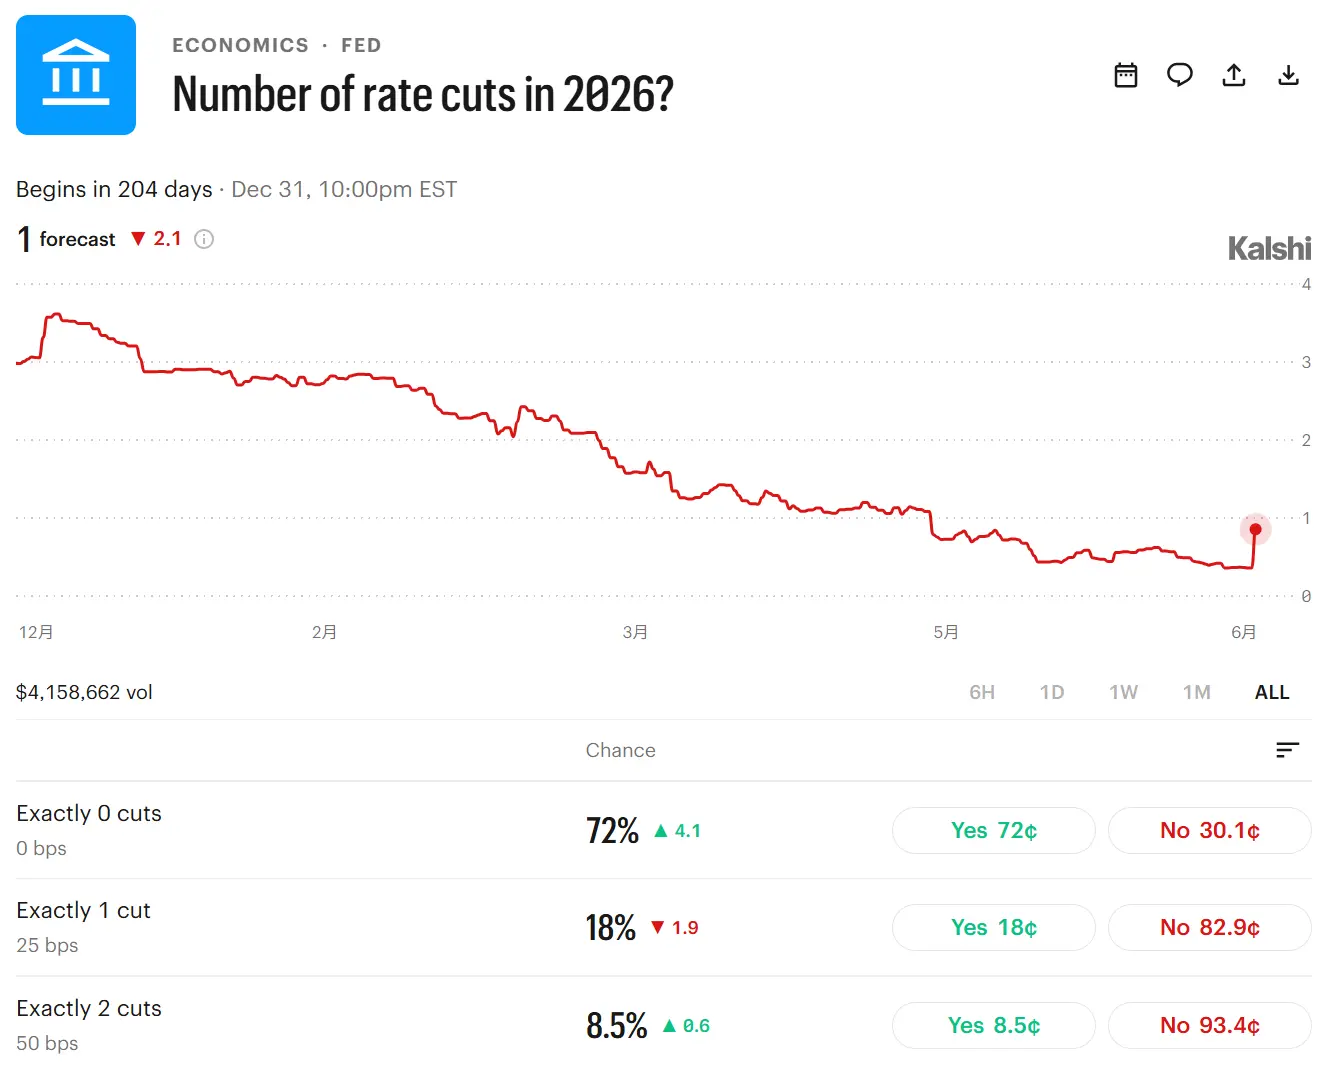Open the sort filter lines icon
This screenshot has height=1068, width=1344.
[1288, 750]
